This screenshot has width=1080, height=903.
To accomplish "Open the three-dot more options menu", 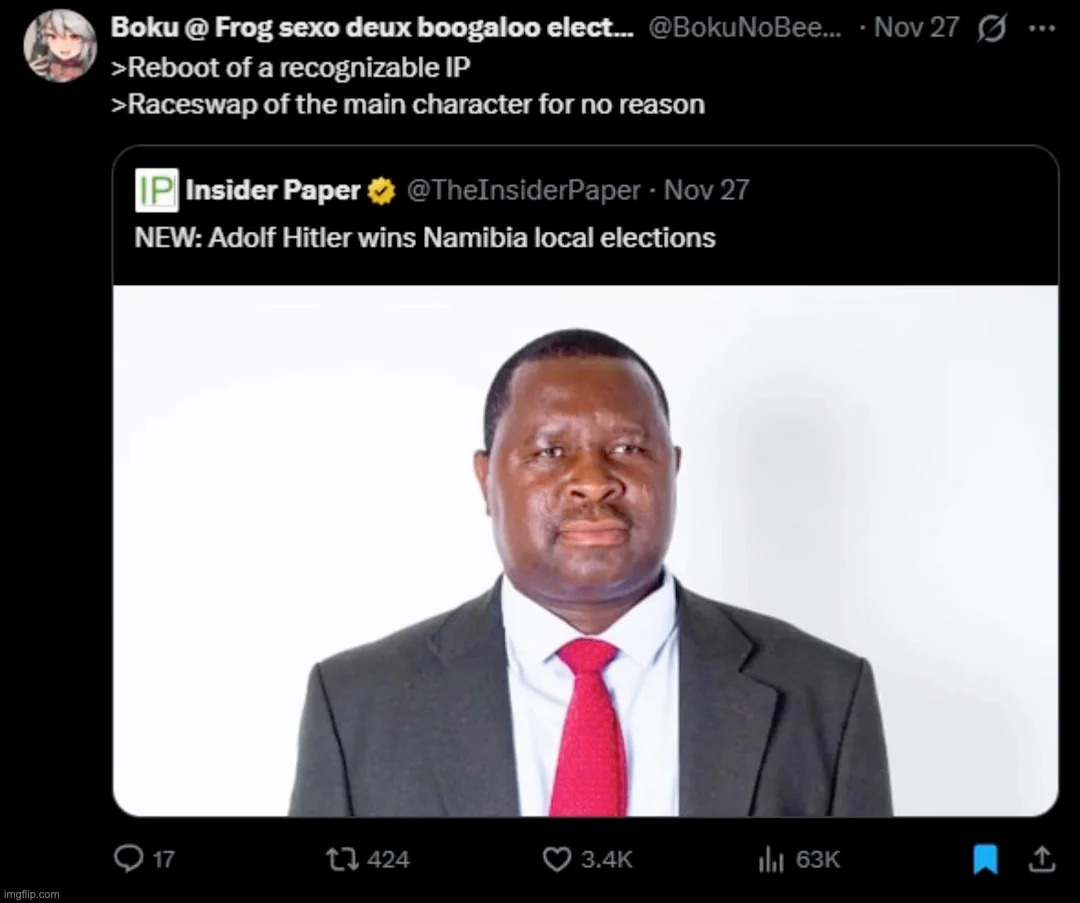I will 1041,27.
